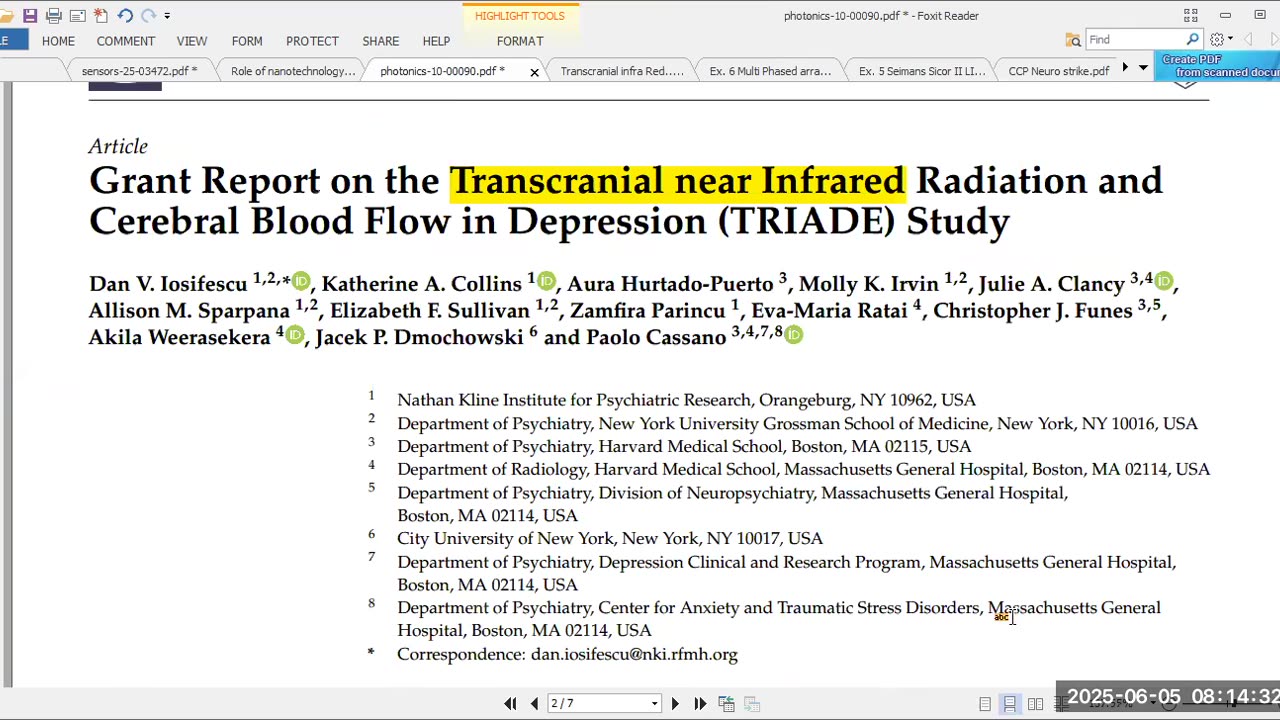Click the magnifier search icon in Find box
This screenshot has height=720, width=1280.
point(1192,40)
